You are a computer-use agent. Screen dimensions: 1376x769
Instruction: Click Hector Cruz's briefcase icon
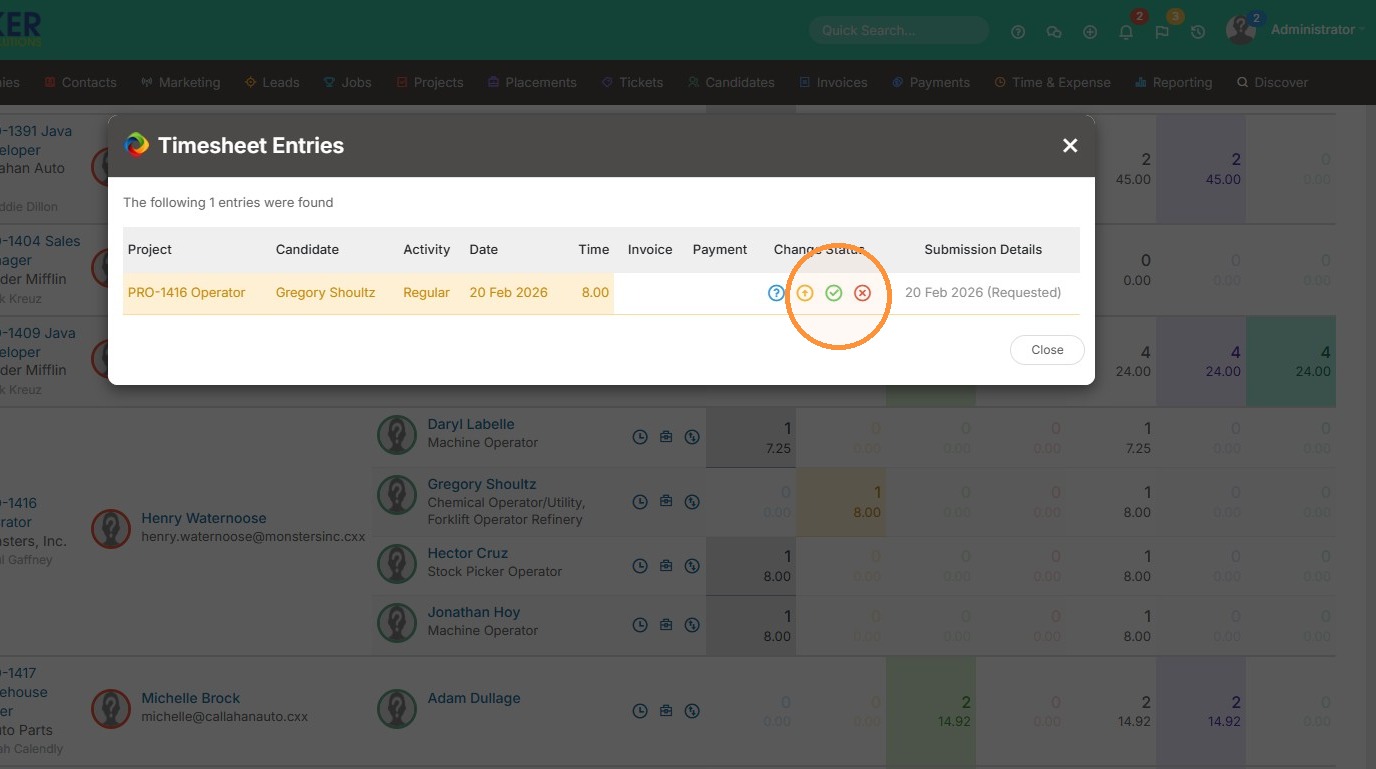[666, 566]
